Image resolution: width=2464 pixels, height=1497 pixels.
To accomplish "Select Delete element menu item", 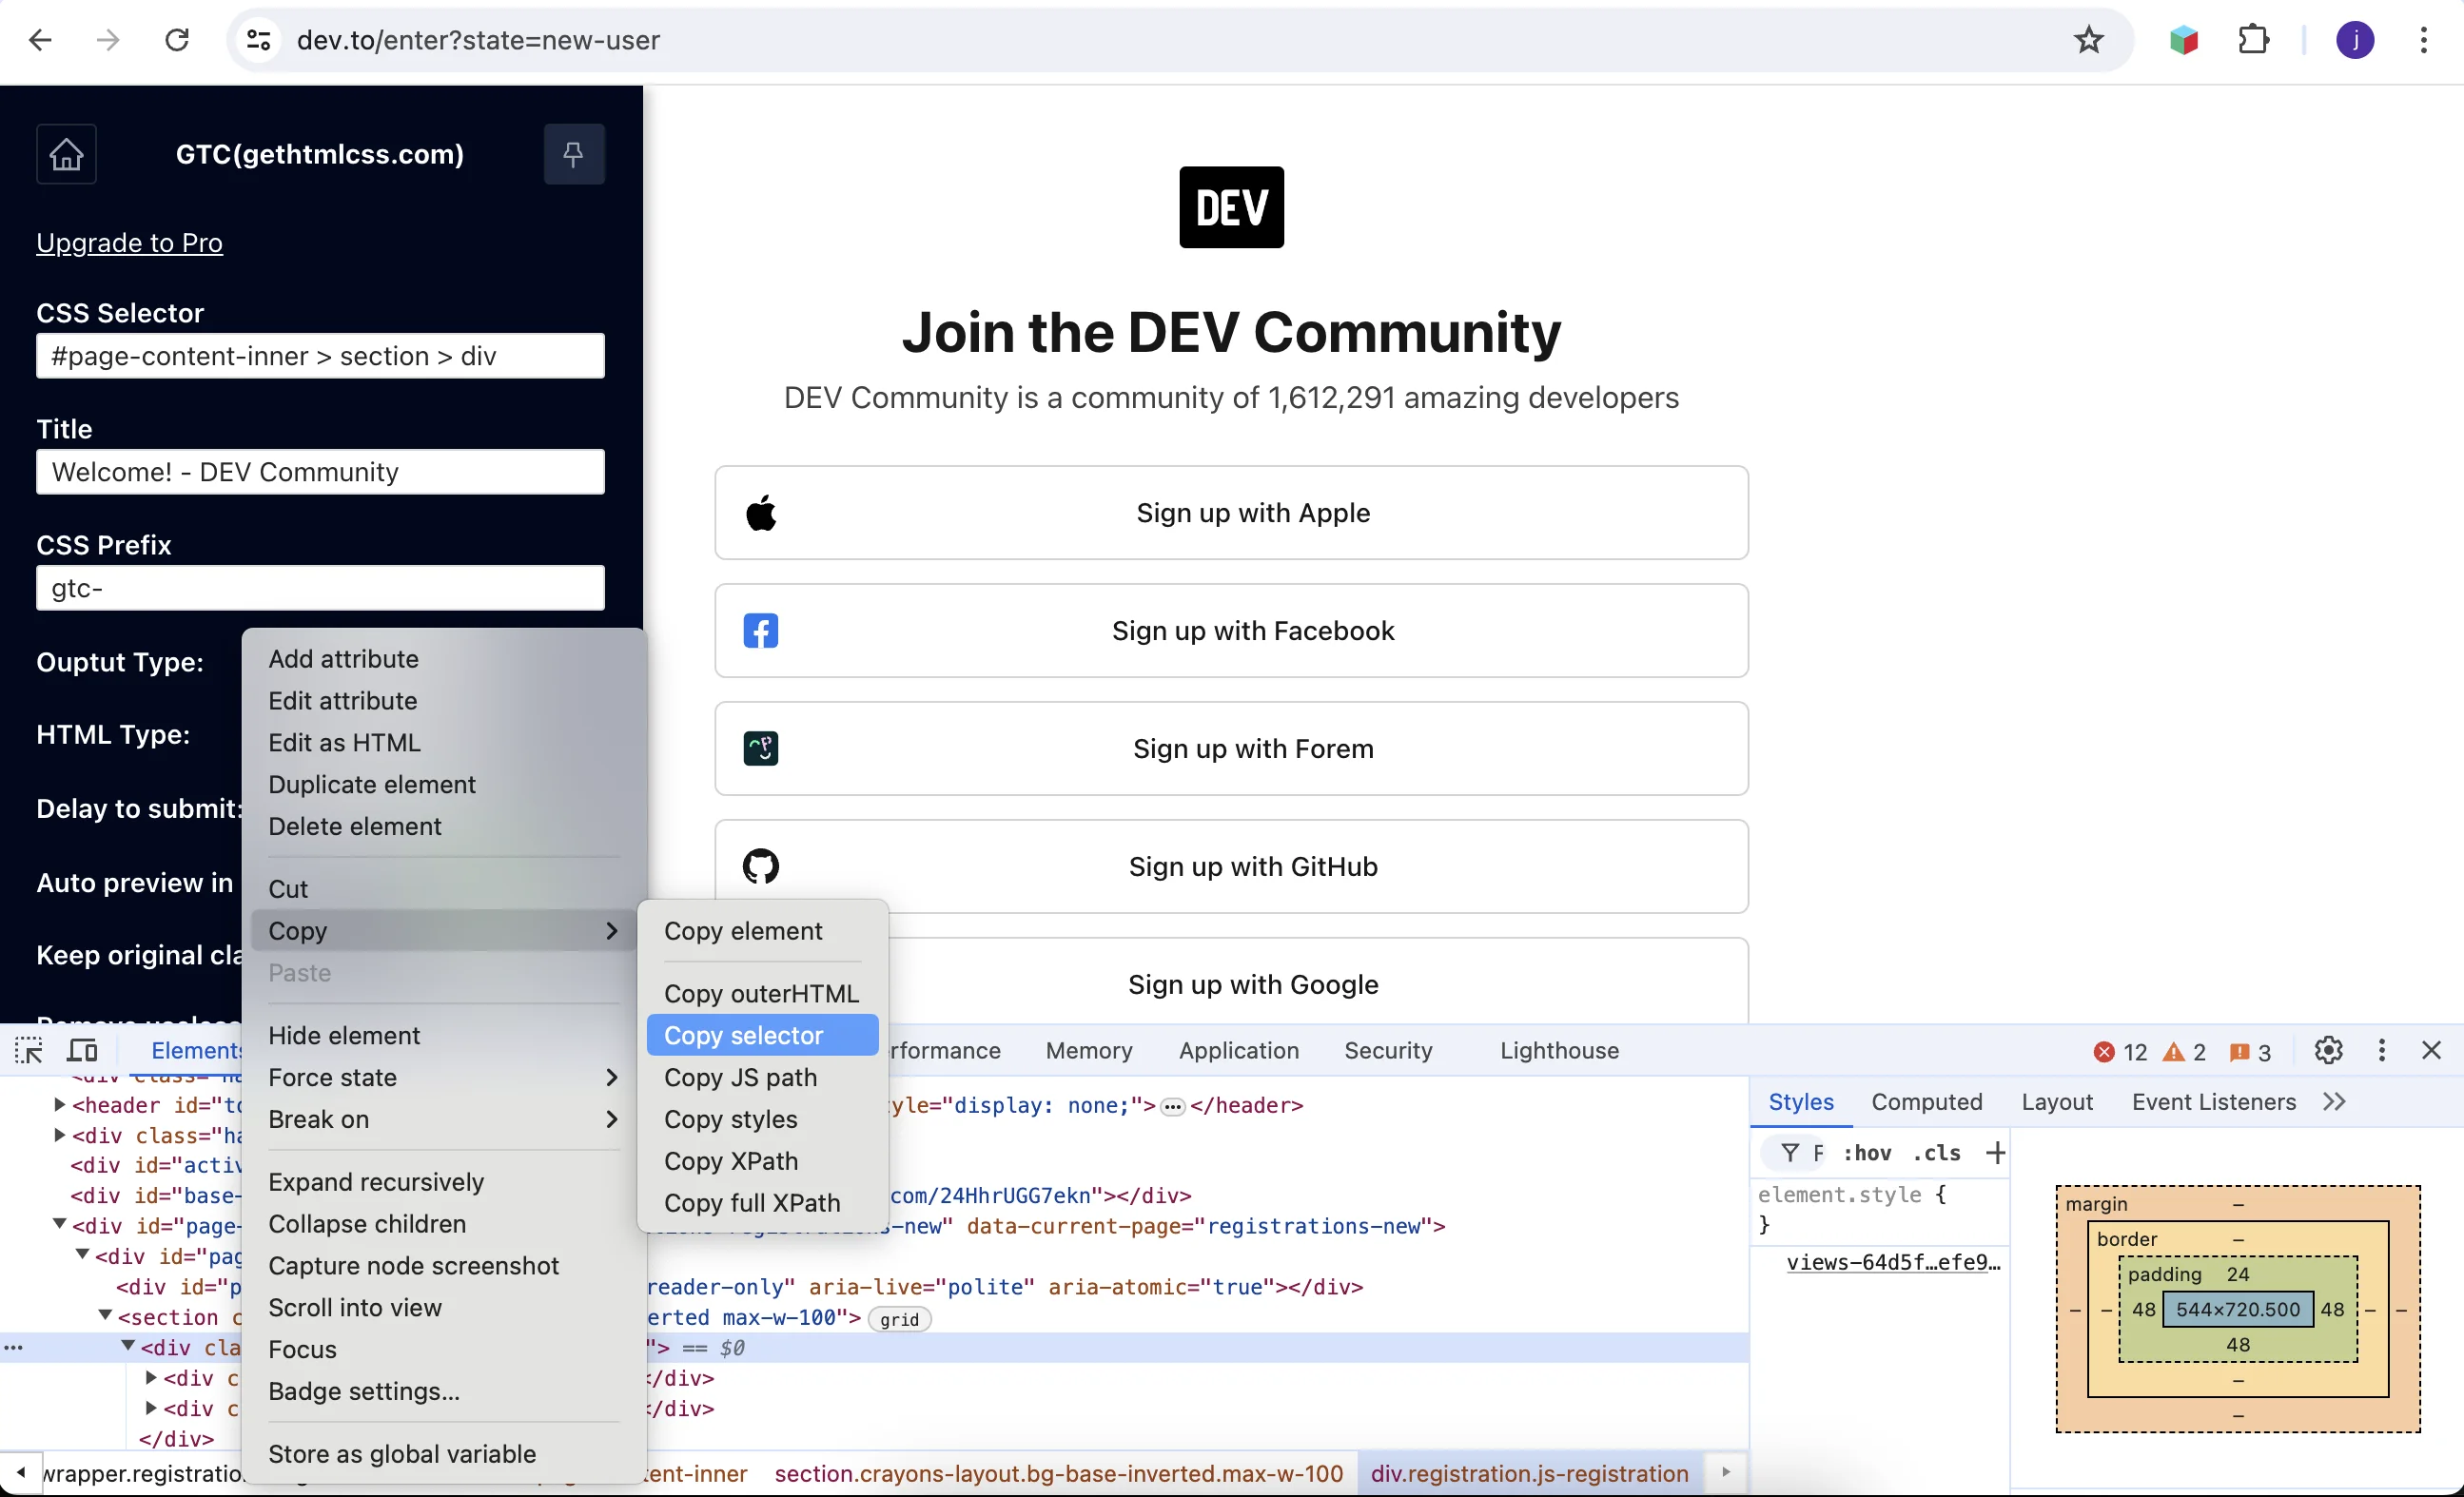I will click(444, 827).
